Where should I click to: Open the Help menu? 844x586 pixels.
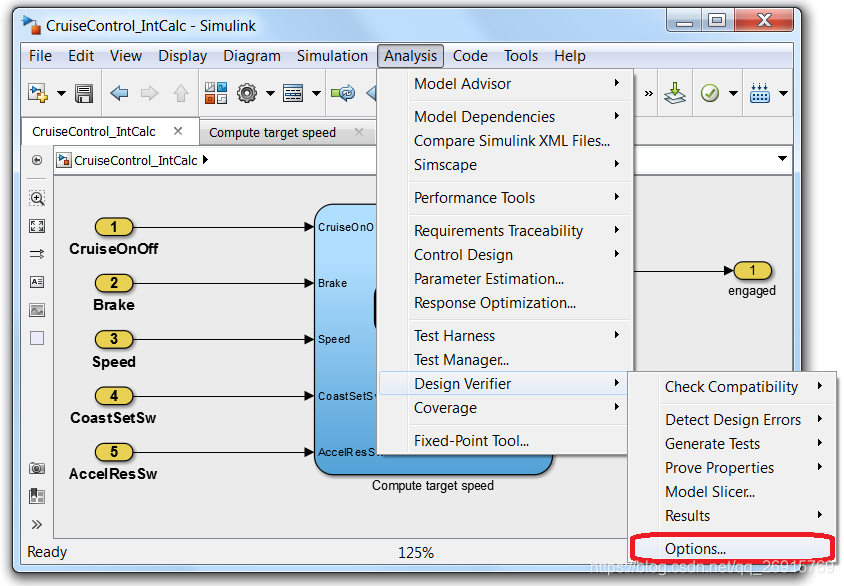coord(569,56)
